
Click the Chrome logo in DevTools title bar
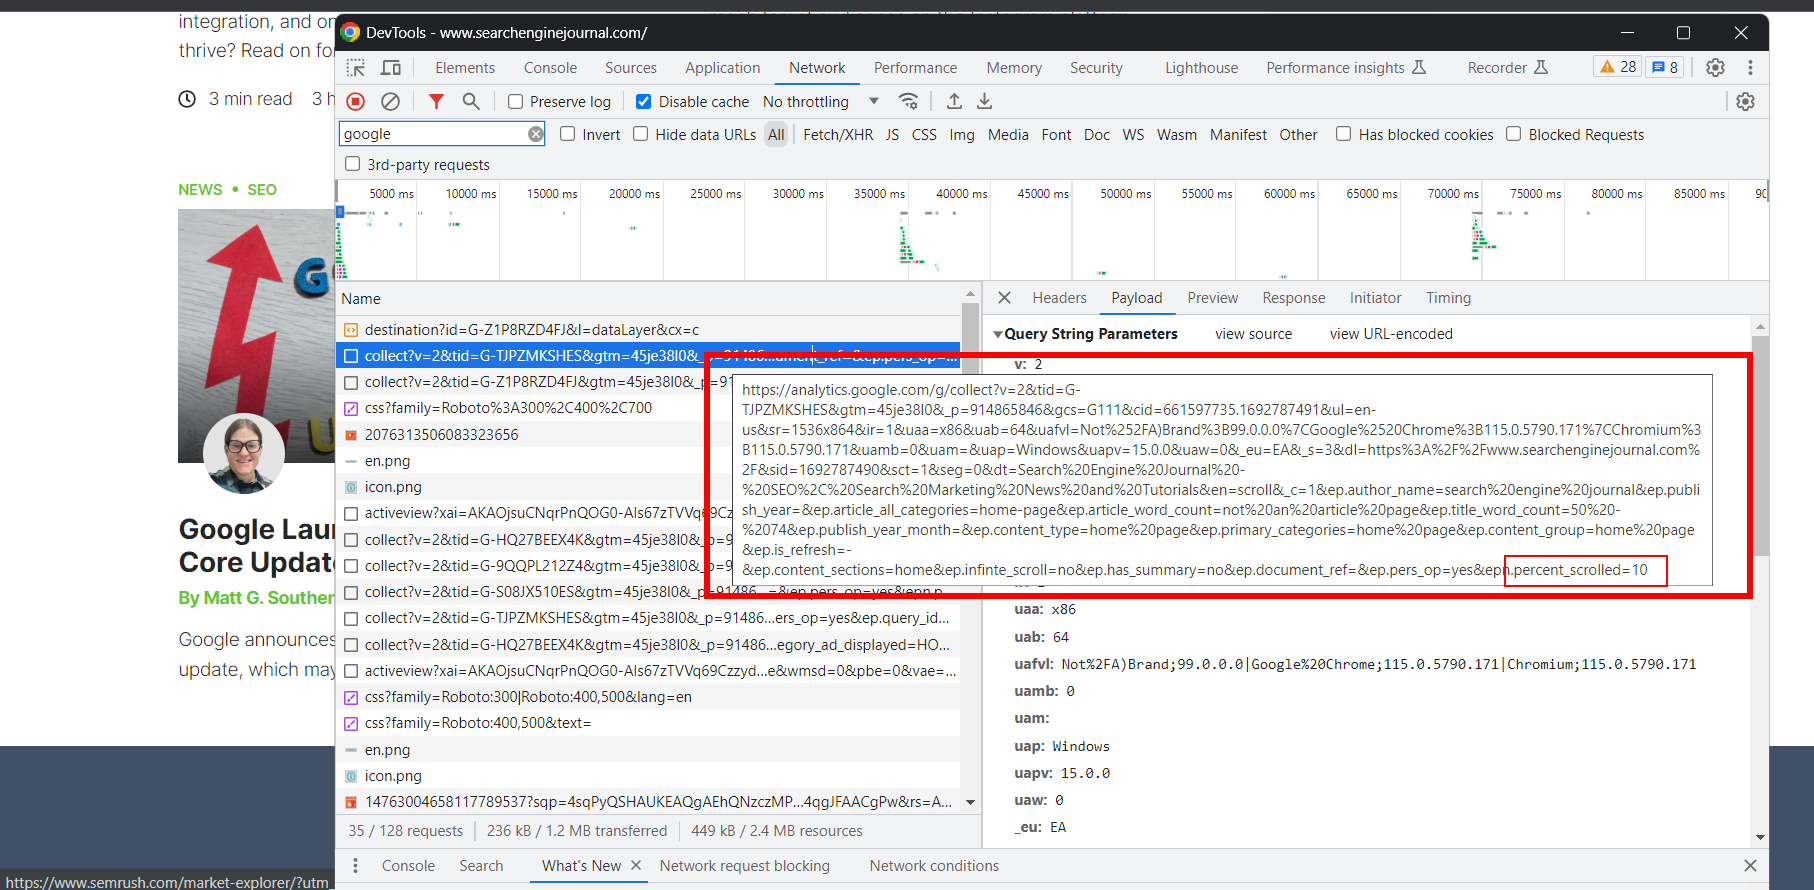pyautogui.click(x=350, y=32)
